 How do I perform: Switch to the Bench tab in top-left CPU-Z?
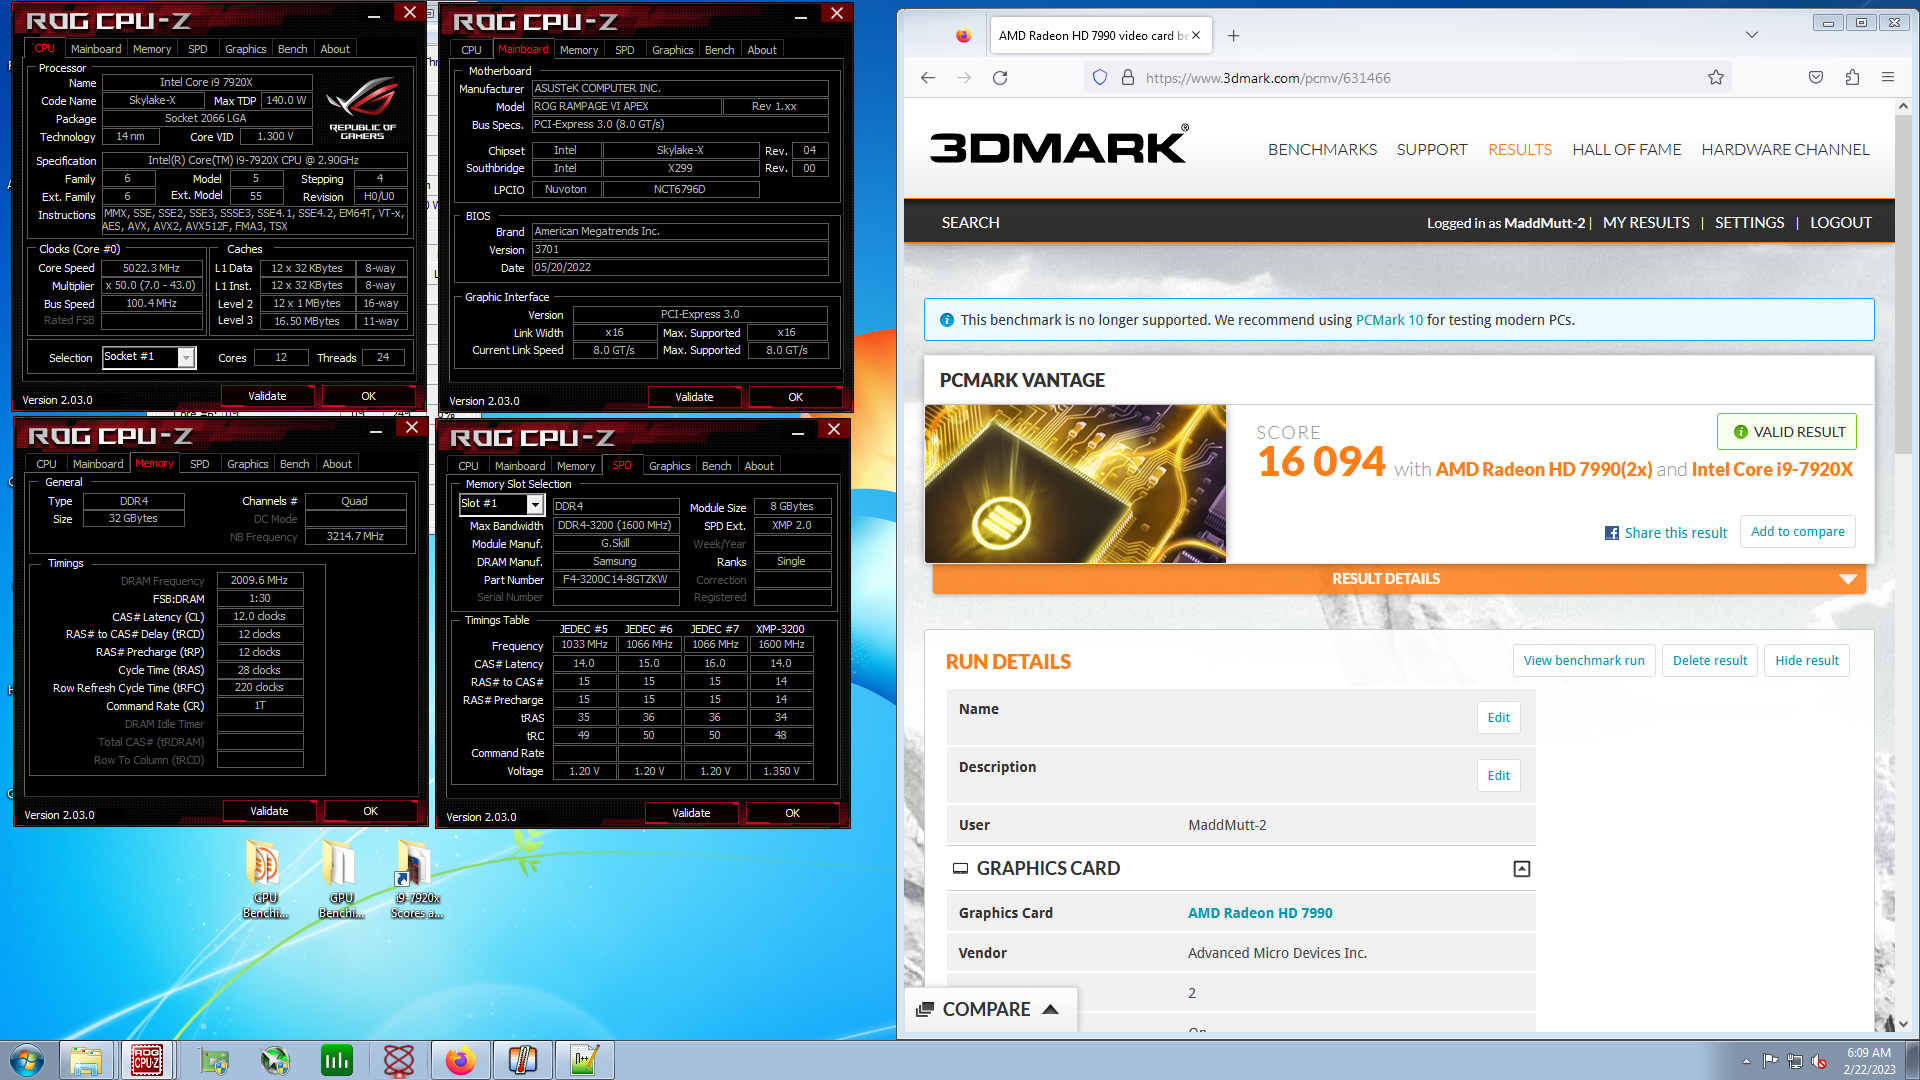coord(292,49)
